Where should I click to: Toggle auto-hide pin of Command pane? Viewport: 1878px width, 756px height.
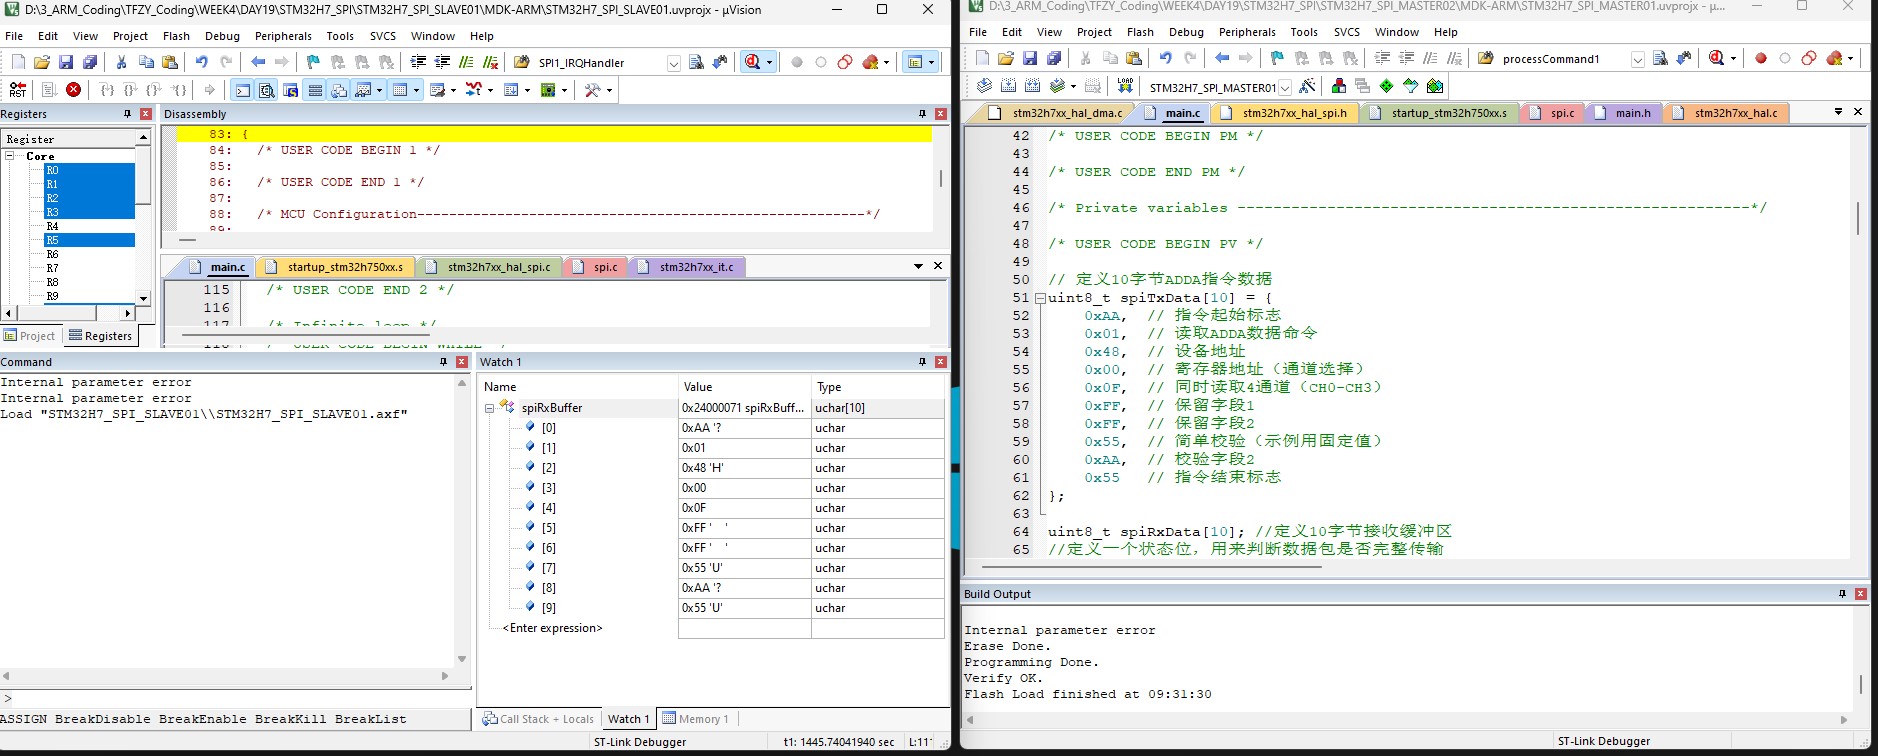pos(443,362)
